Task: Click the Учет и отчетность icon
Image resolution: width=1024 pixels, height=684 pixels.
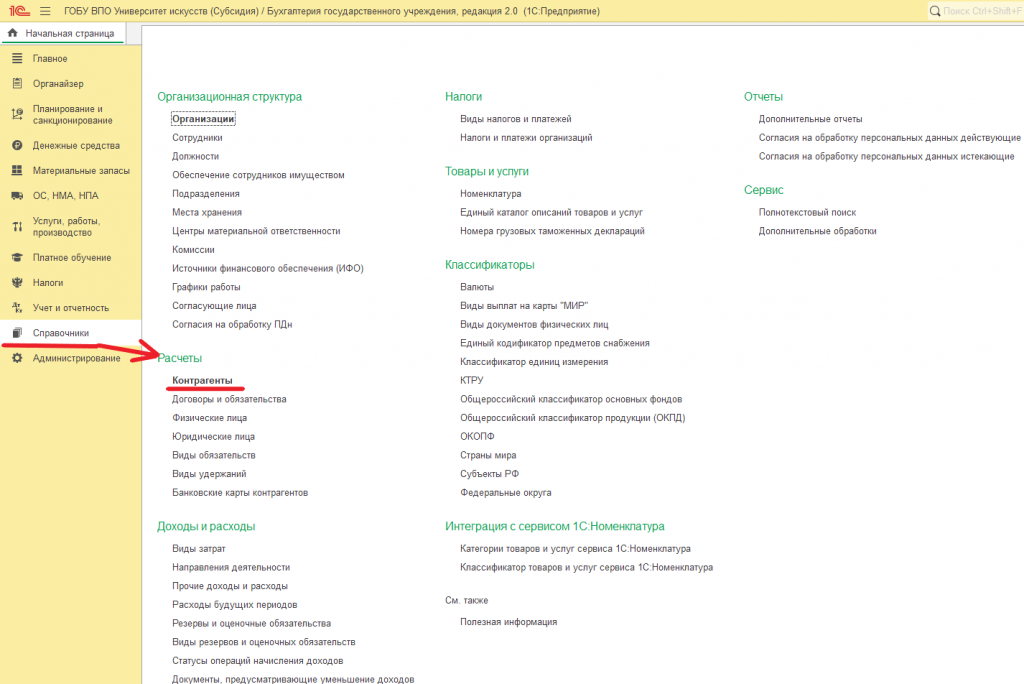Action: coord(17,308)
